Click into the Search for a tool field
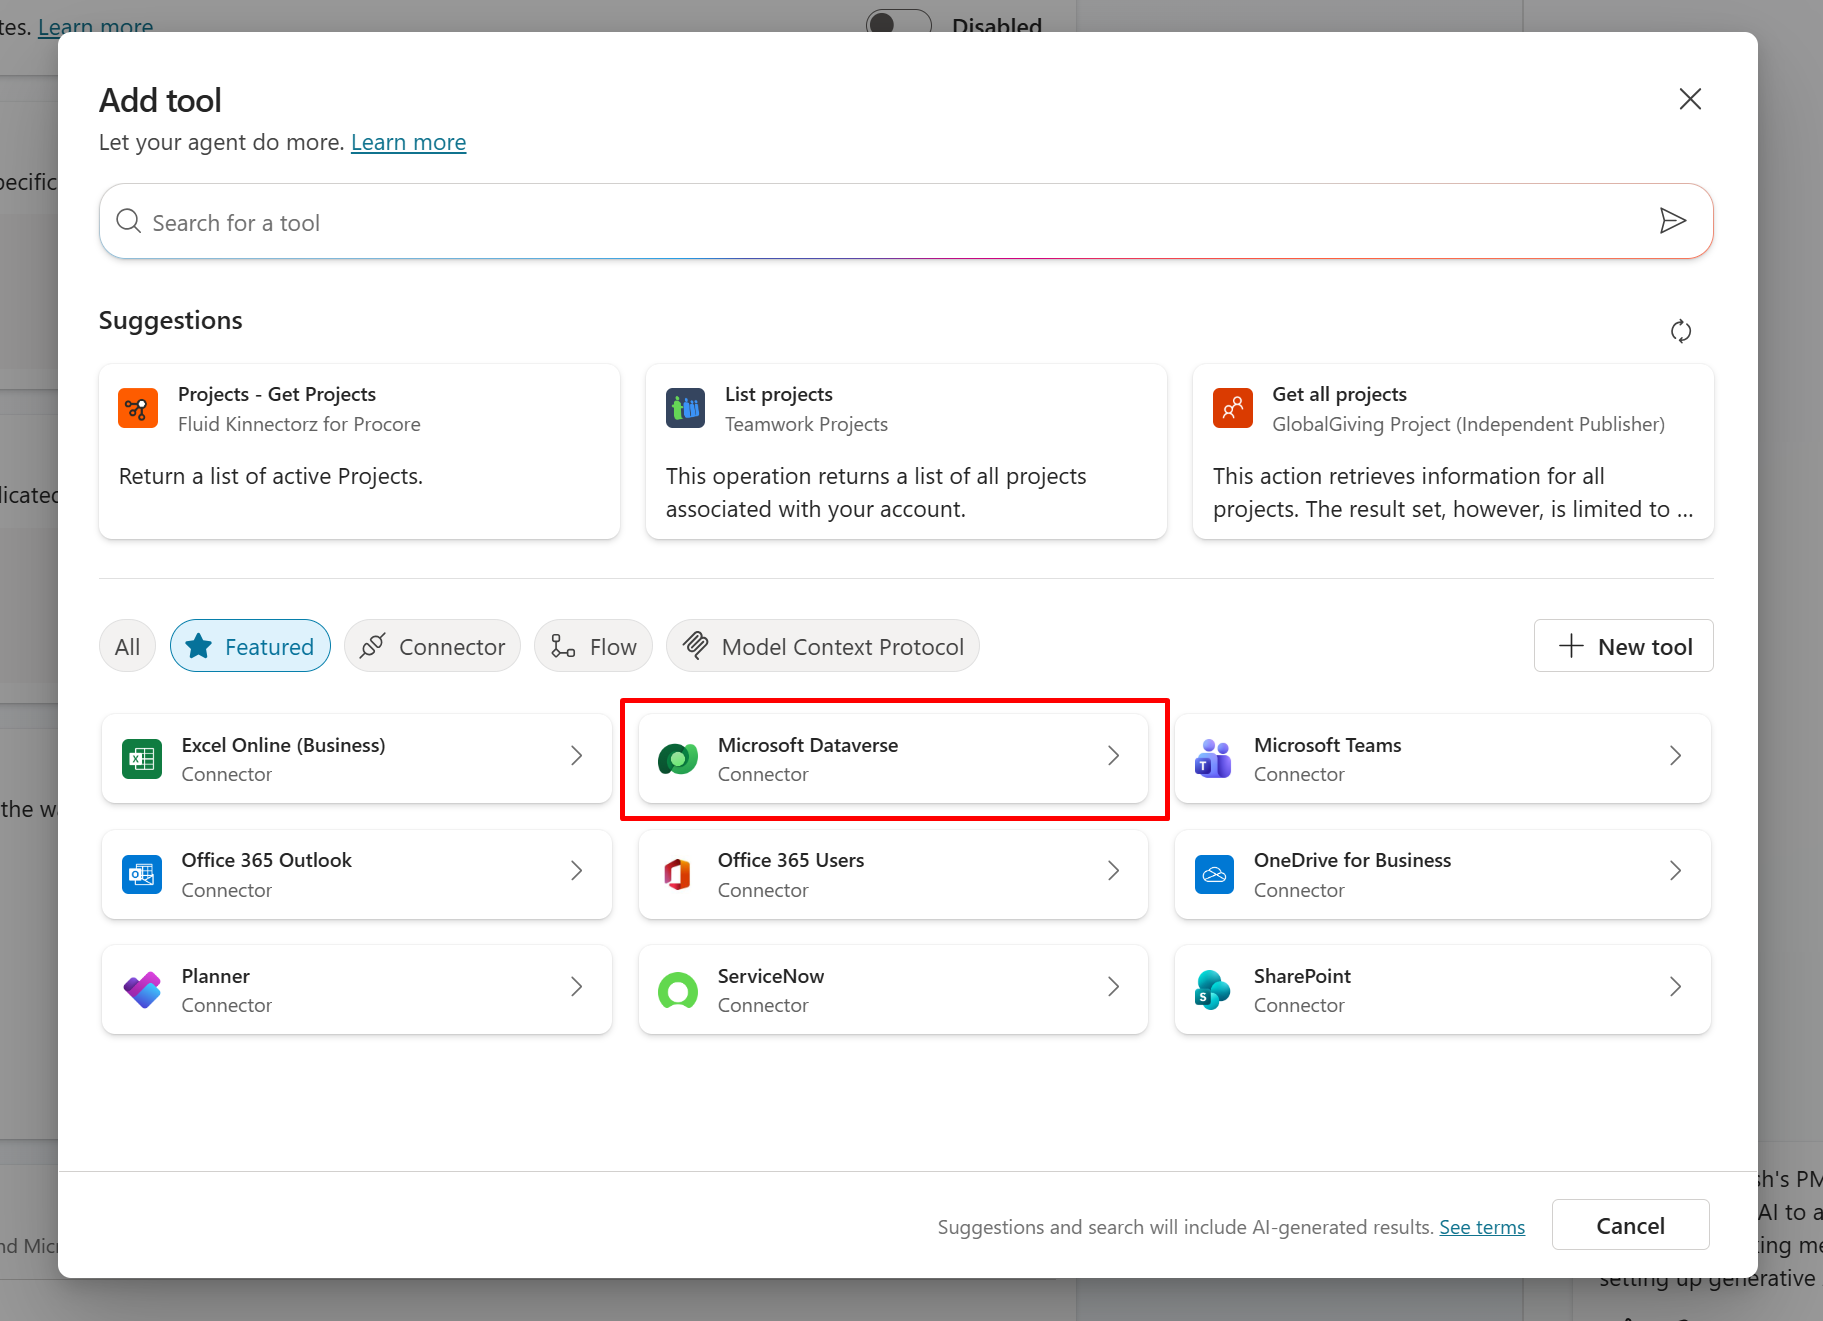Screen dimensions: 1823x1321 click(880, 222)
